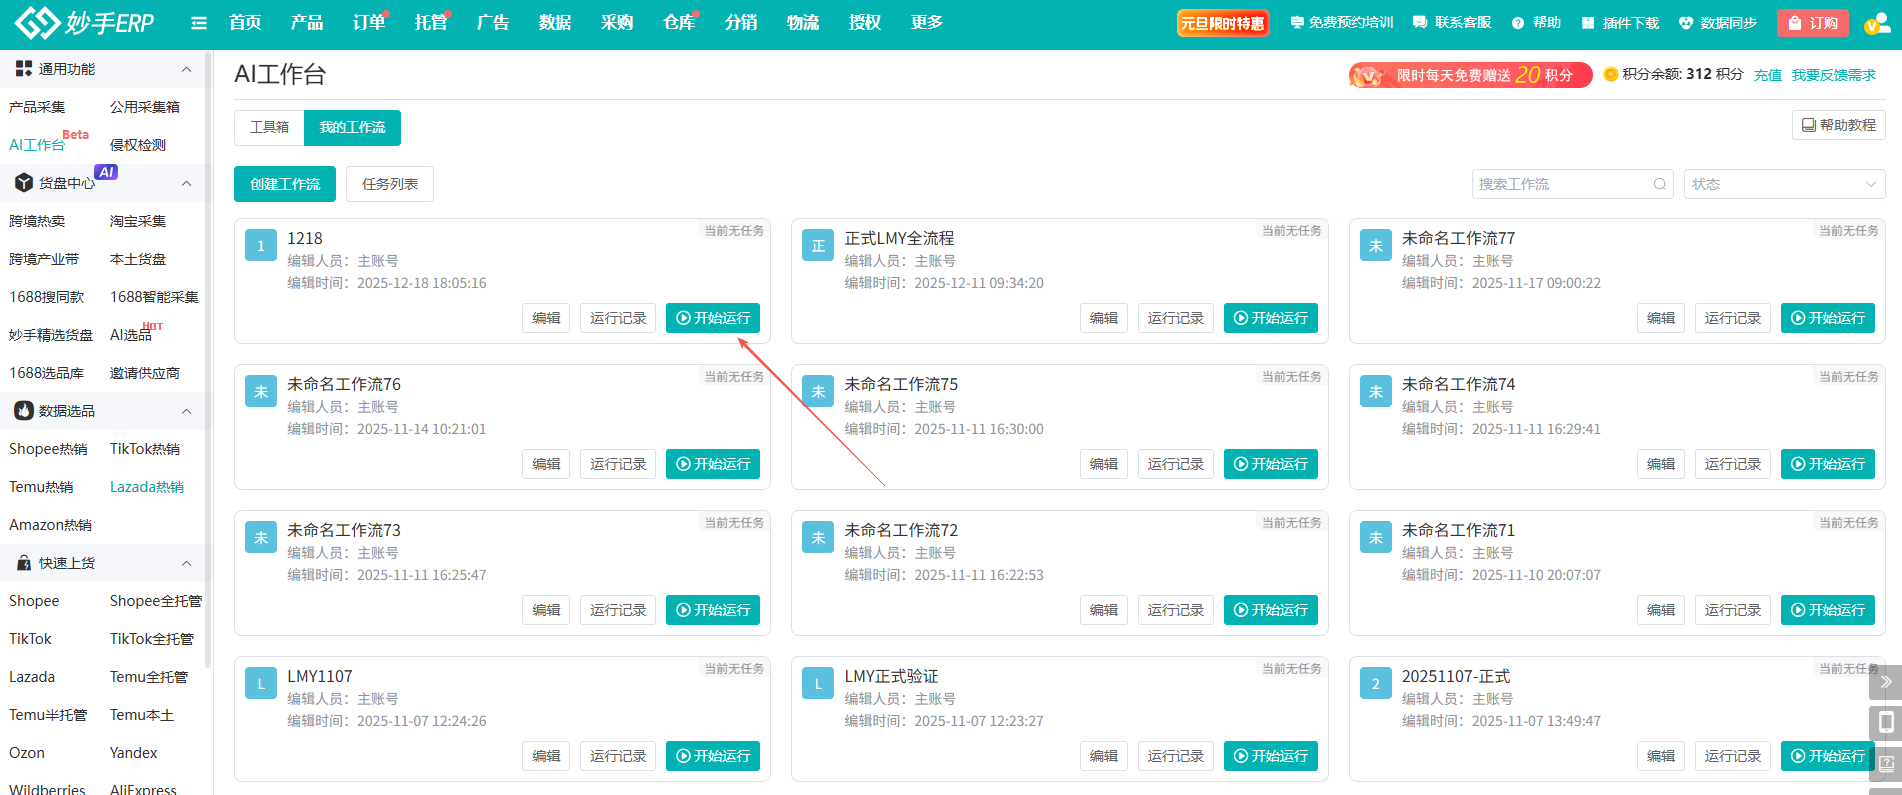
Task: Click the 充值 link
Action: 1768,75
